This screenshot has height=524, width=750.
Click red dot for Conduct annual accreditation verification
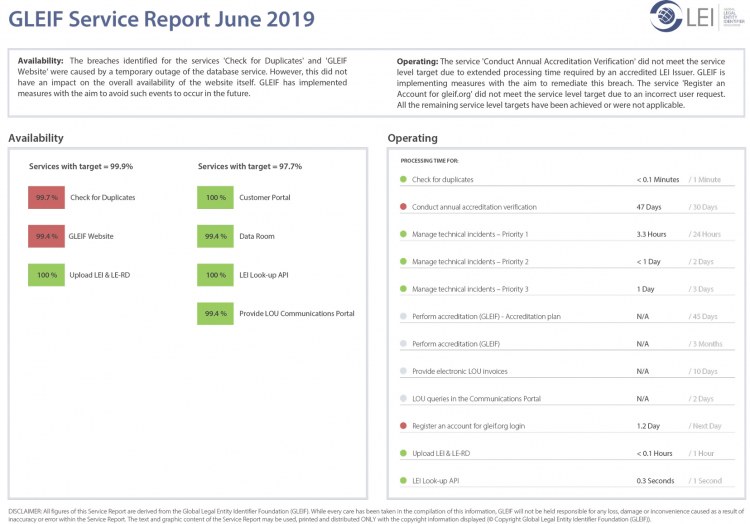403,207
